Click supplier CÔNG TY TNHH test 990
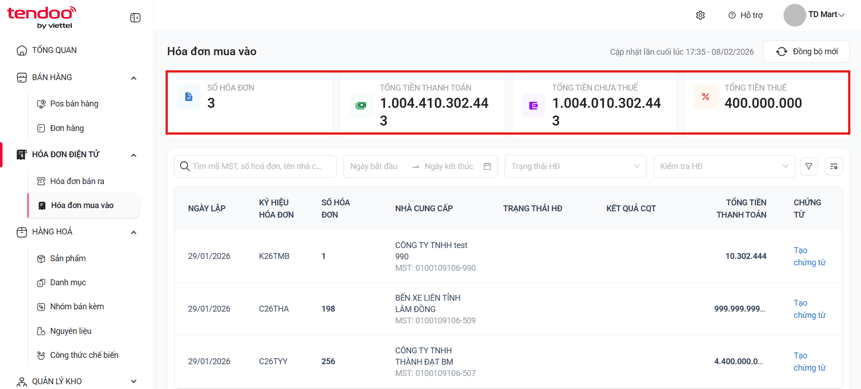861x389 pixels. [431, 251]
